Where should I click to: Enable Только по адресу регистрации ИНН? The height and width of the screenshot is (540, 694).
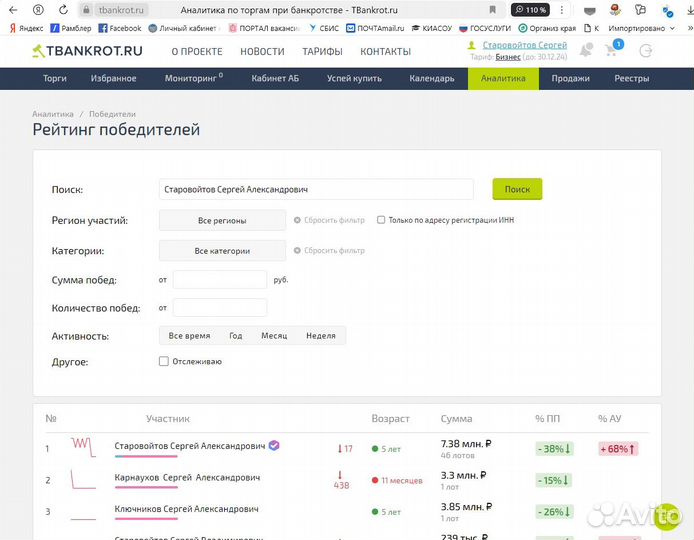[381, 220]
